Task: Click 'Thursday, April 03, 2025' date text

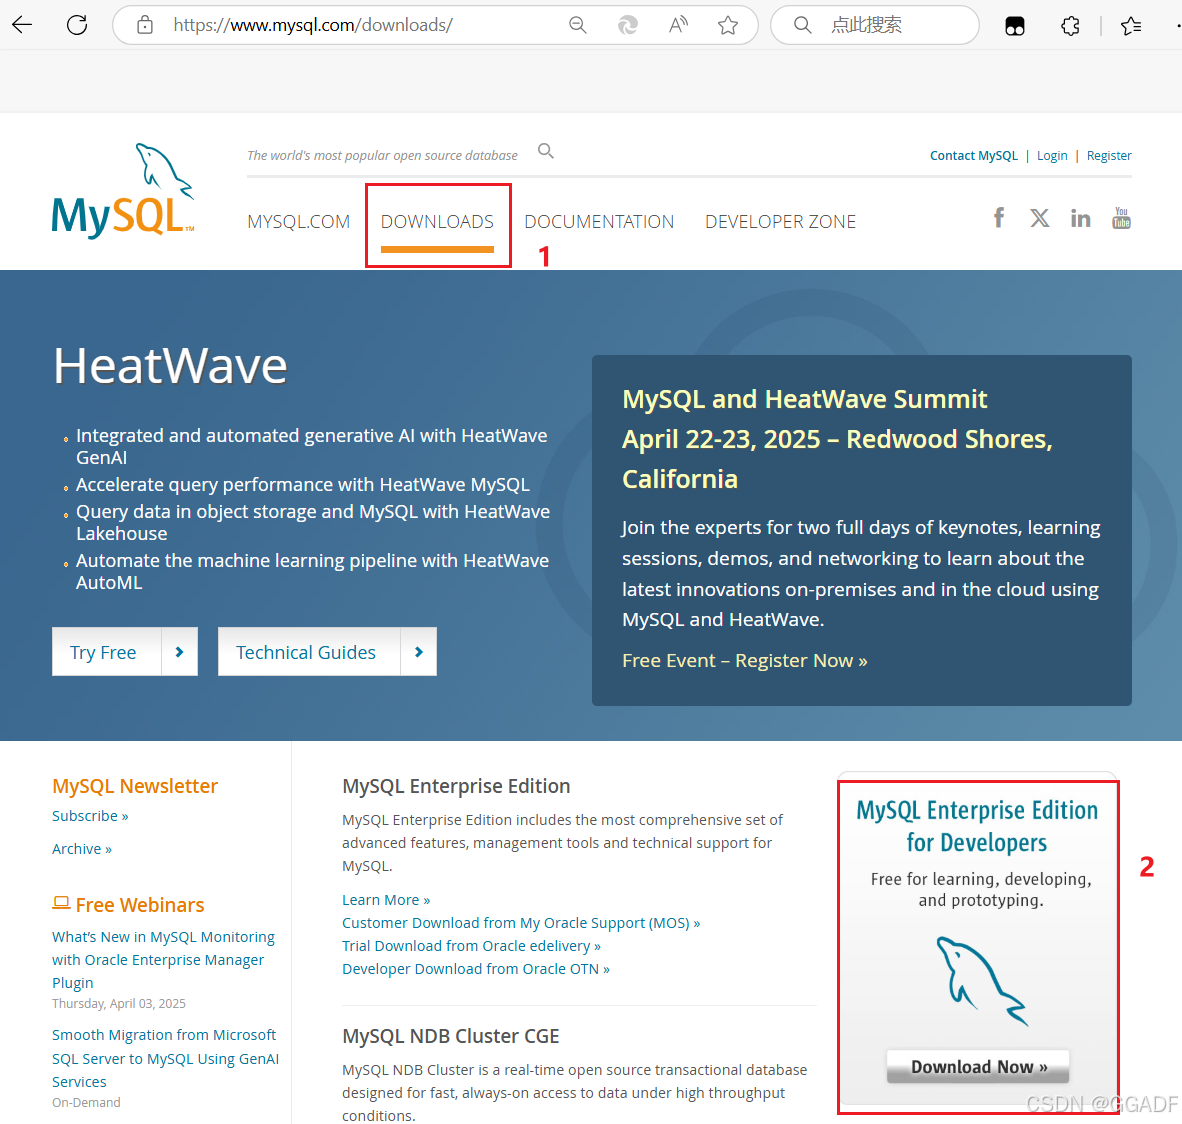Action: (118, 1003)
